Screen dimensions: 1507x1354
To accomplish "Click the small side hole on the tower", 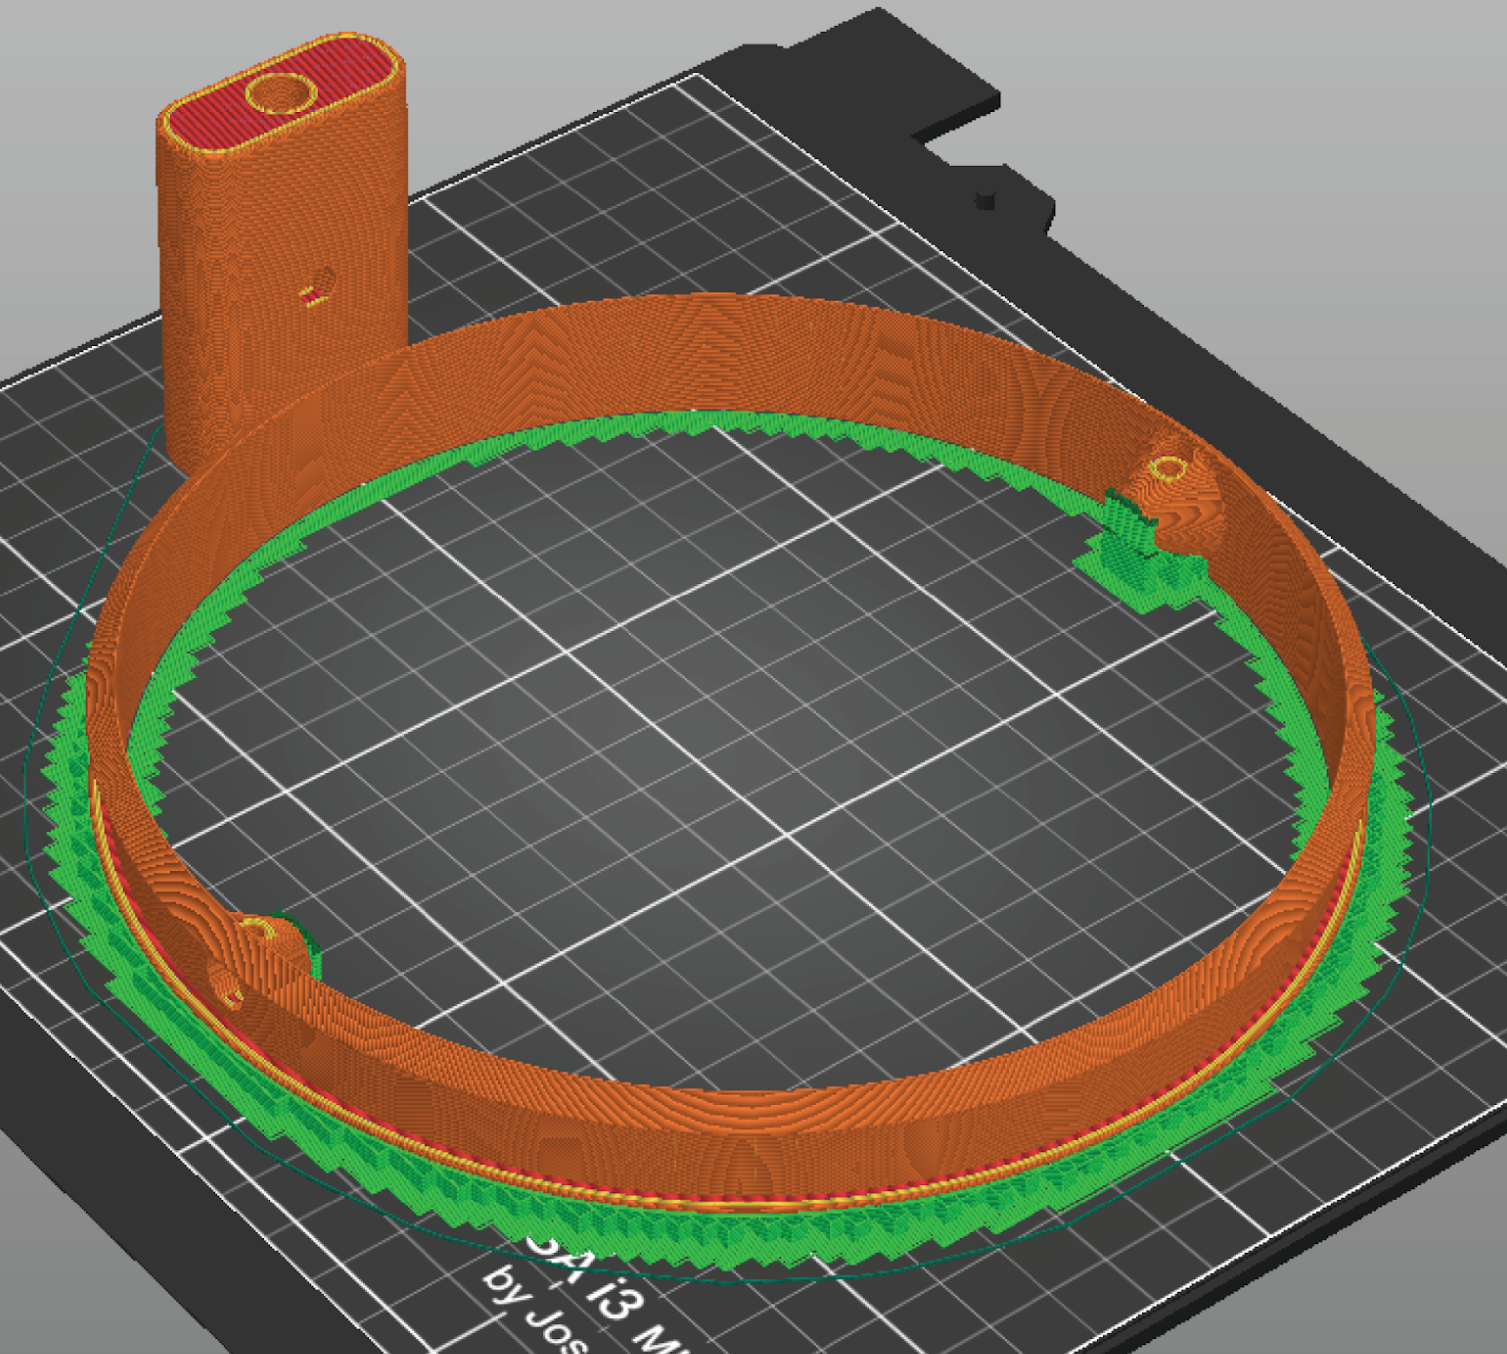I will click(319, 285).
